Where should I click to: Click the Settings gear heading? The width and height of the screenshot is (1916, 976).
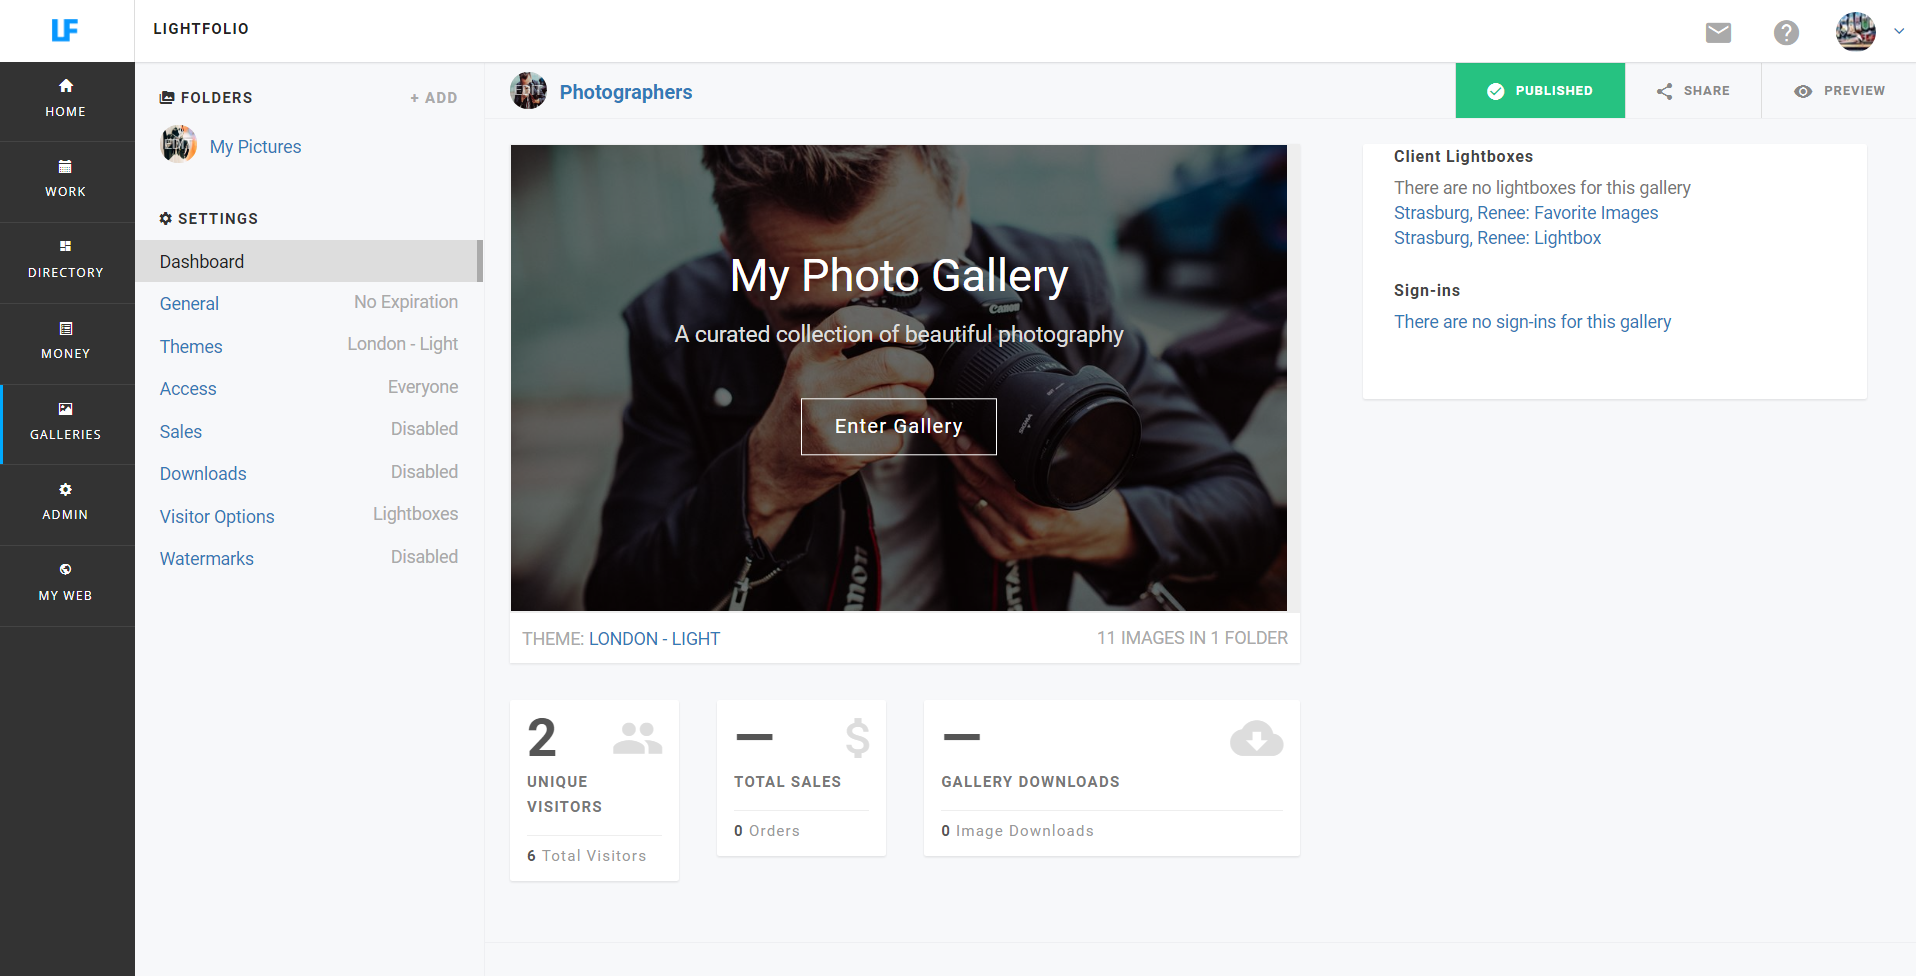point(209,219)
